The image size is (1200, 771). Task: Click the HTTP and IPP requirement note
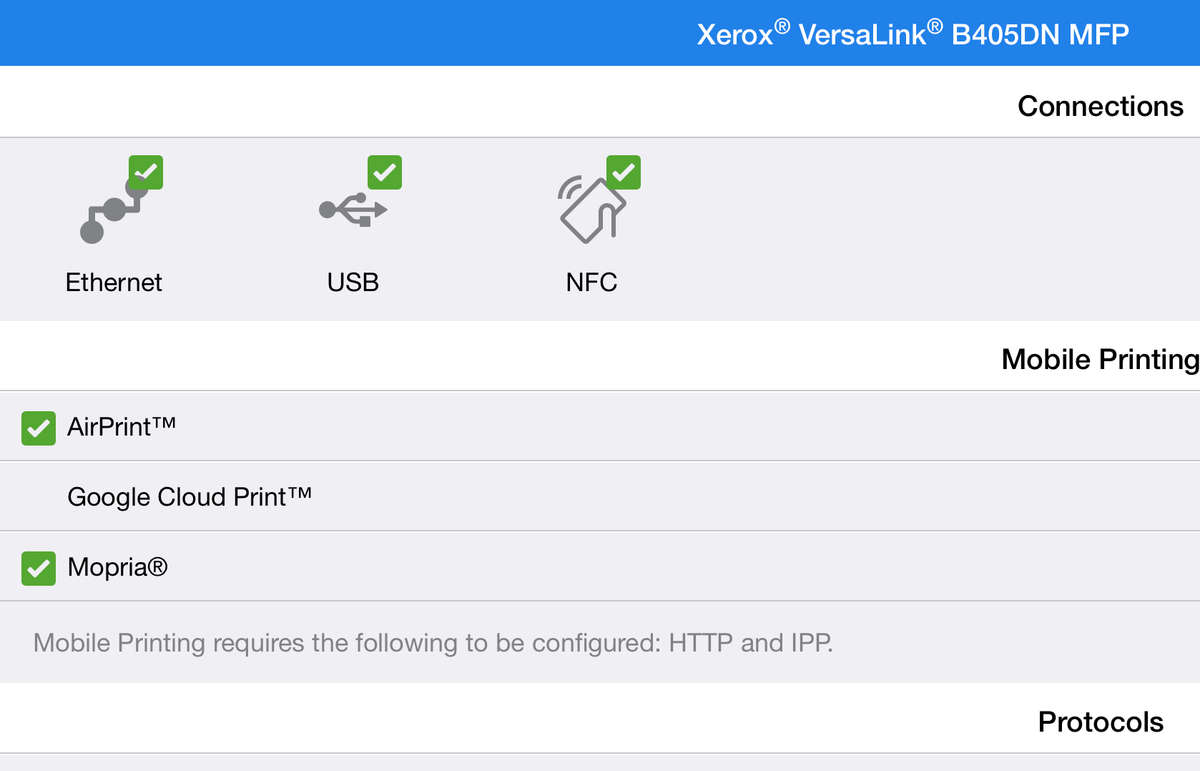point(433,642)
